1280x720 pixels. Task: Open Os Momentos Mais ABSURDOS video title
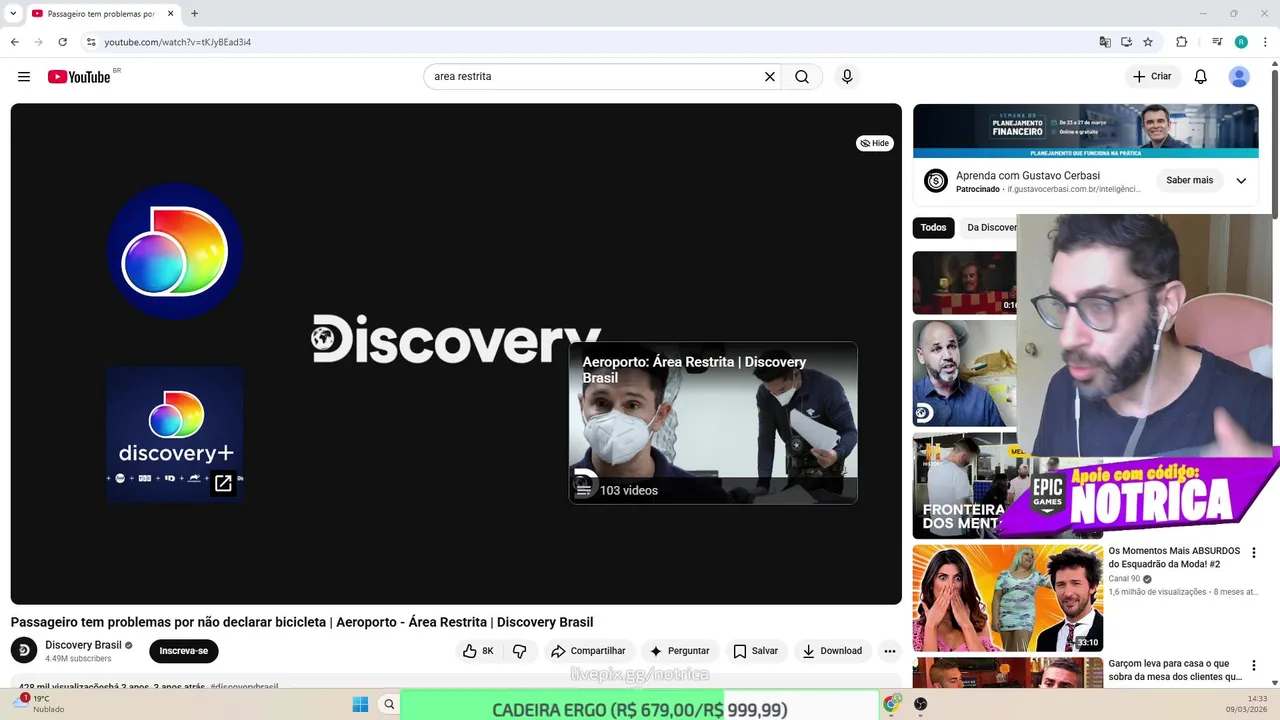coord(1174,557)
